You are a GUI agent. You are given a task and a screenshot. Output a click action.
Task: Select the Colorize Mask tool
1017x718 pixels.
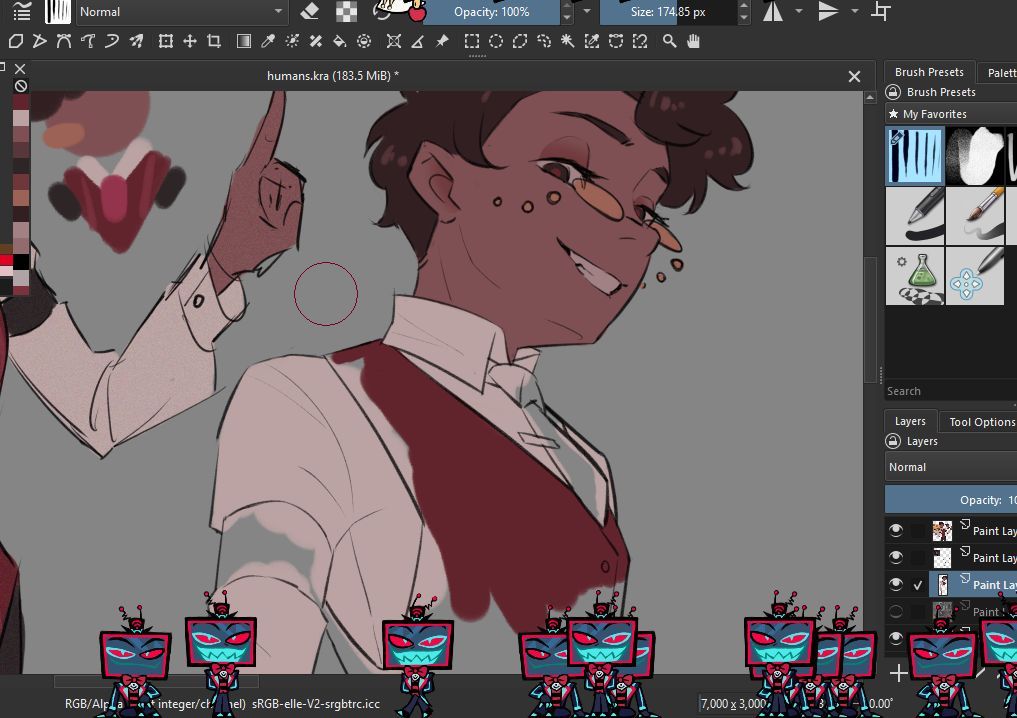[292, 42]
